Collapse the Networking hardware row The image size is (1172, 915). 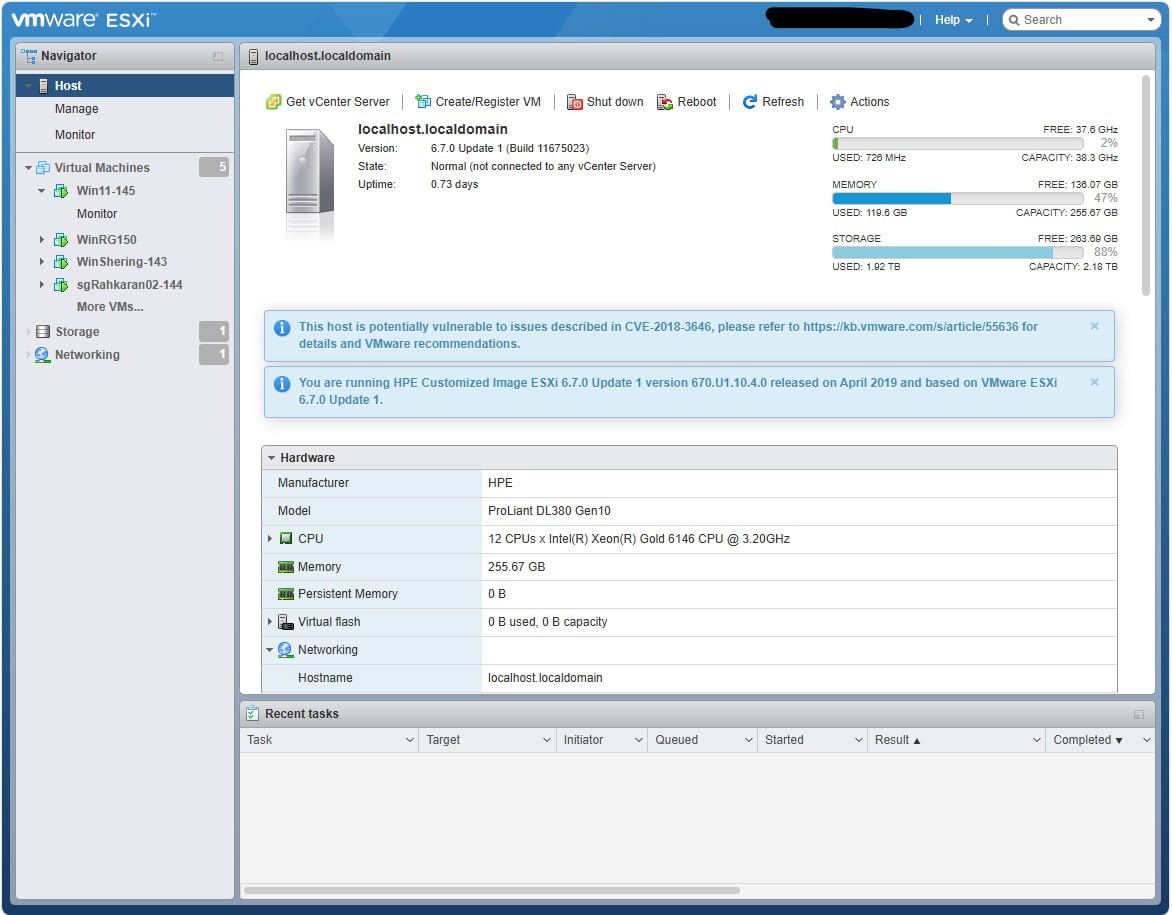coord(270,650)
